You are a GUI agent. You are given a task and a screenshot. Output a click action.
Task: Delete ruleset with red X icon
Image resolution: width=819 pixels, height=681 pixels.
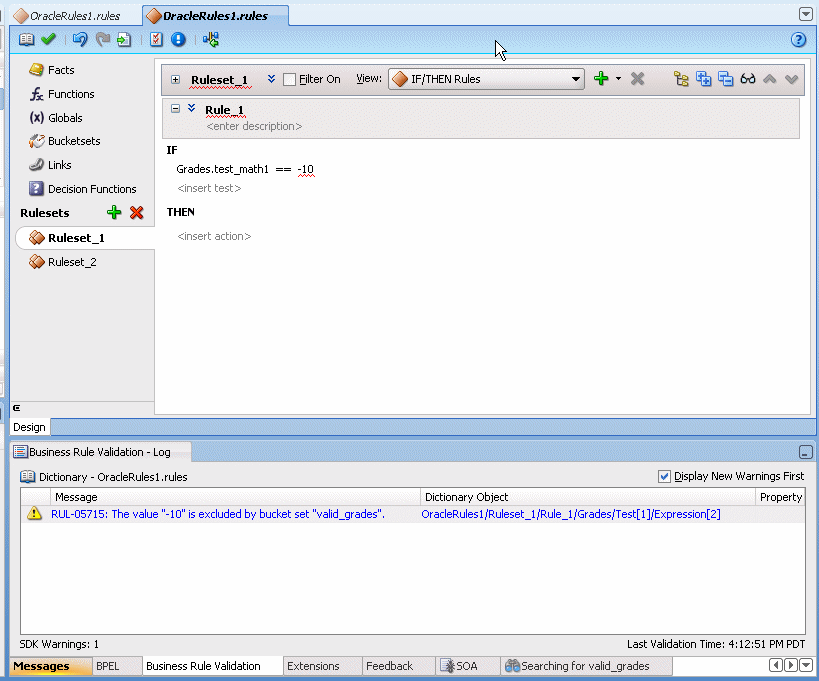pyautogui.click(x=137, y=212)
